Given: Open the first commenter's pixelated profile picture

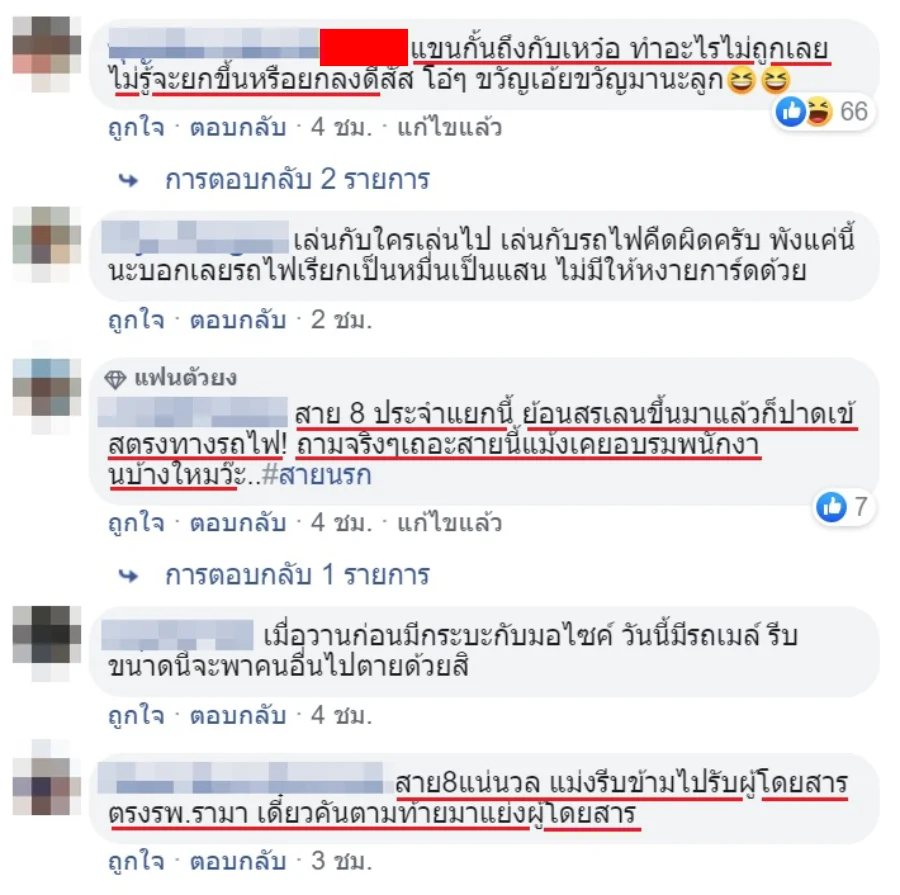Looking at the screenshot, I should [x=46, y=54].
